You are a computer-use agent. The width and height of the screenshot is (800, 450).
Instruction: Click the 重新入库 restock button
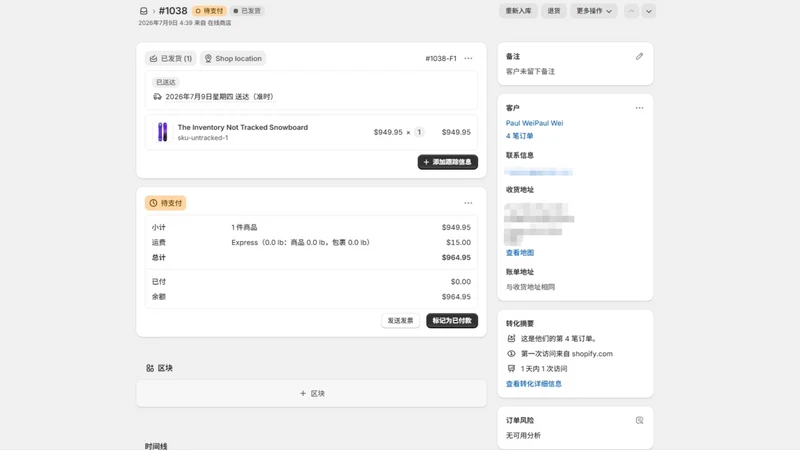tap(518, 11)
